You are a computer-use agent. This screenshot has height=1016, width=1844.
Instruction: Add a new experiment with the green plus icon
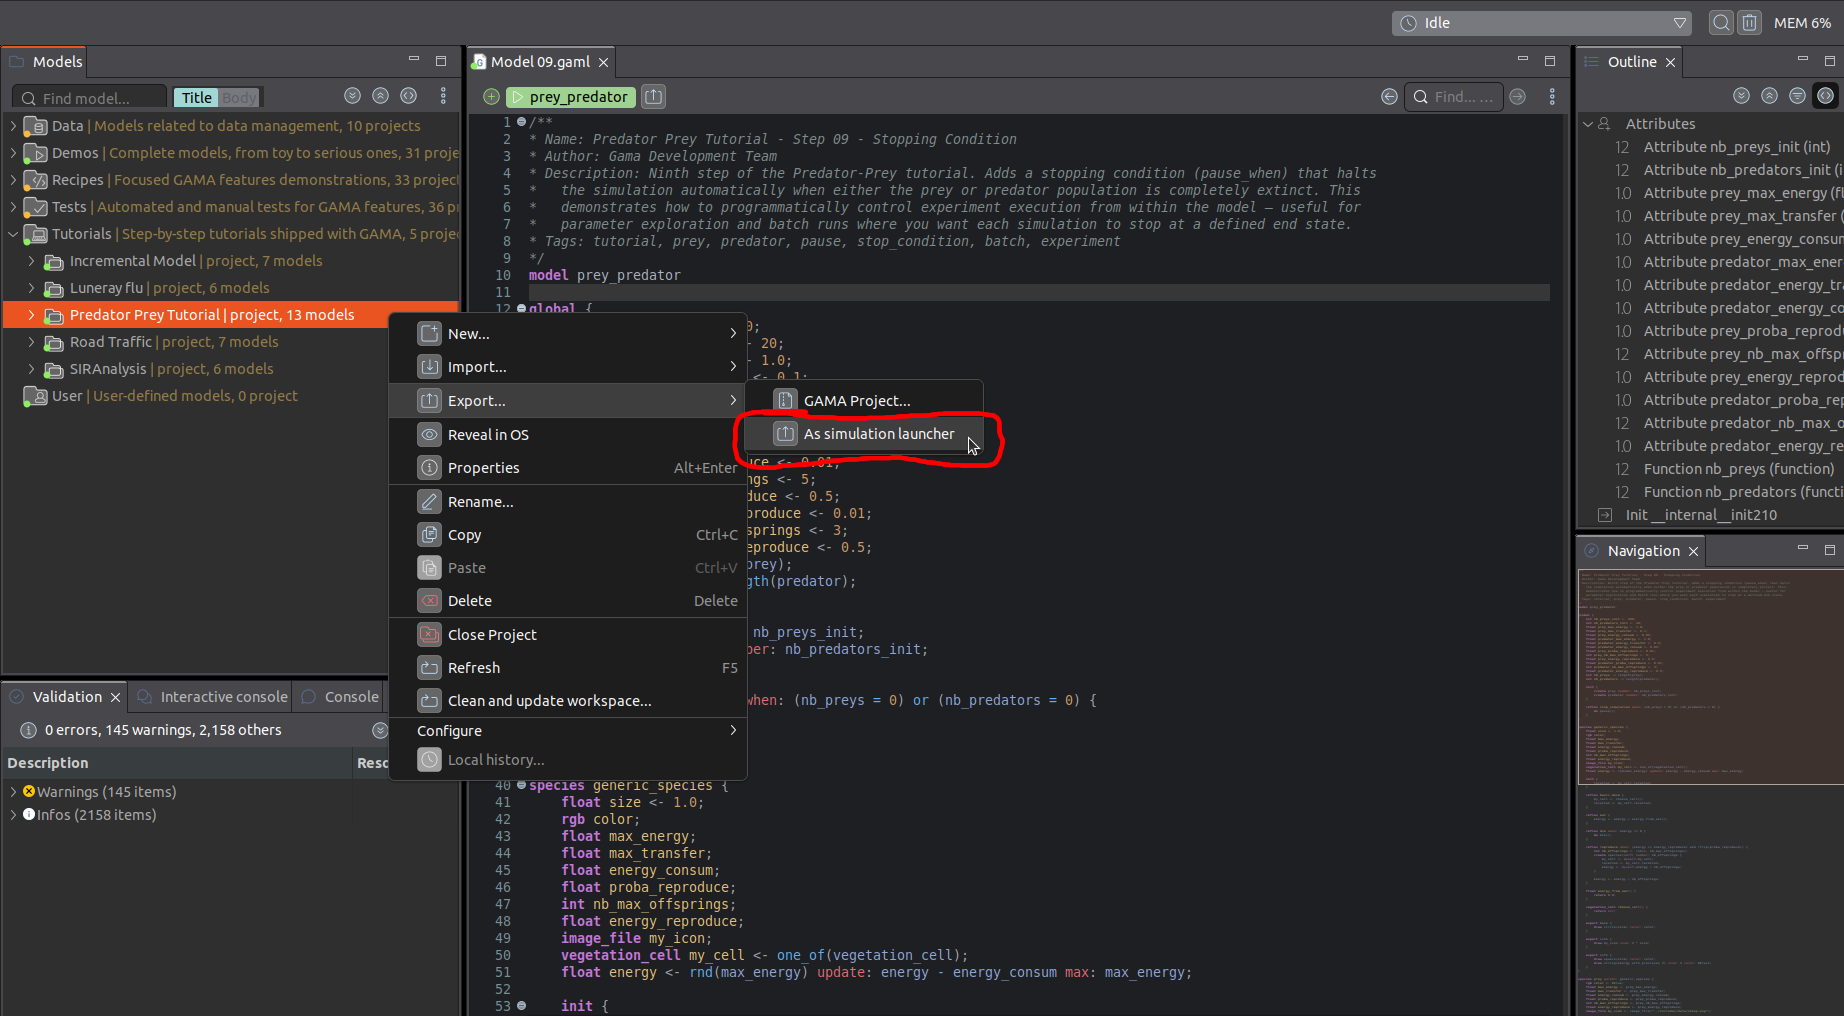(491, 97)
